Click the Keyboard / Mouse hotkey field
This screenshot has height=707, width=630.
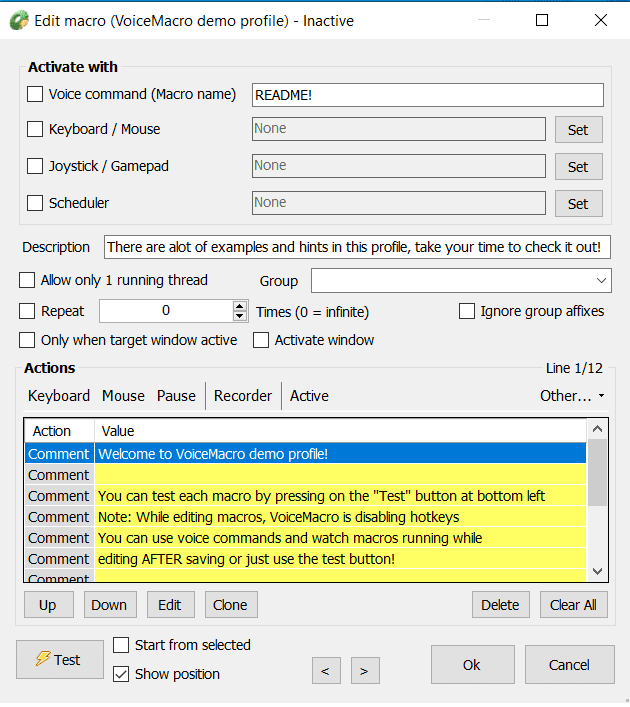(x=399, y=129)
